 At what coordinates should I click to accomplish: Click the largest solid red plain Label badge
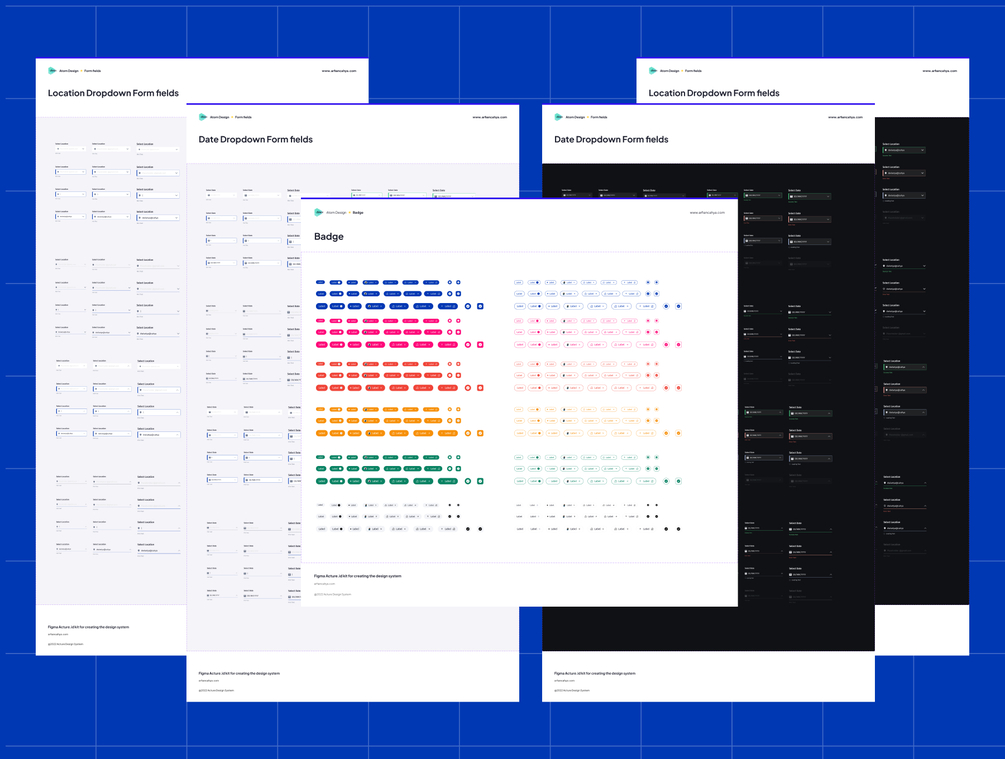point(322,388)
